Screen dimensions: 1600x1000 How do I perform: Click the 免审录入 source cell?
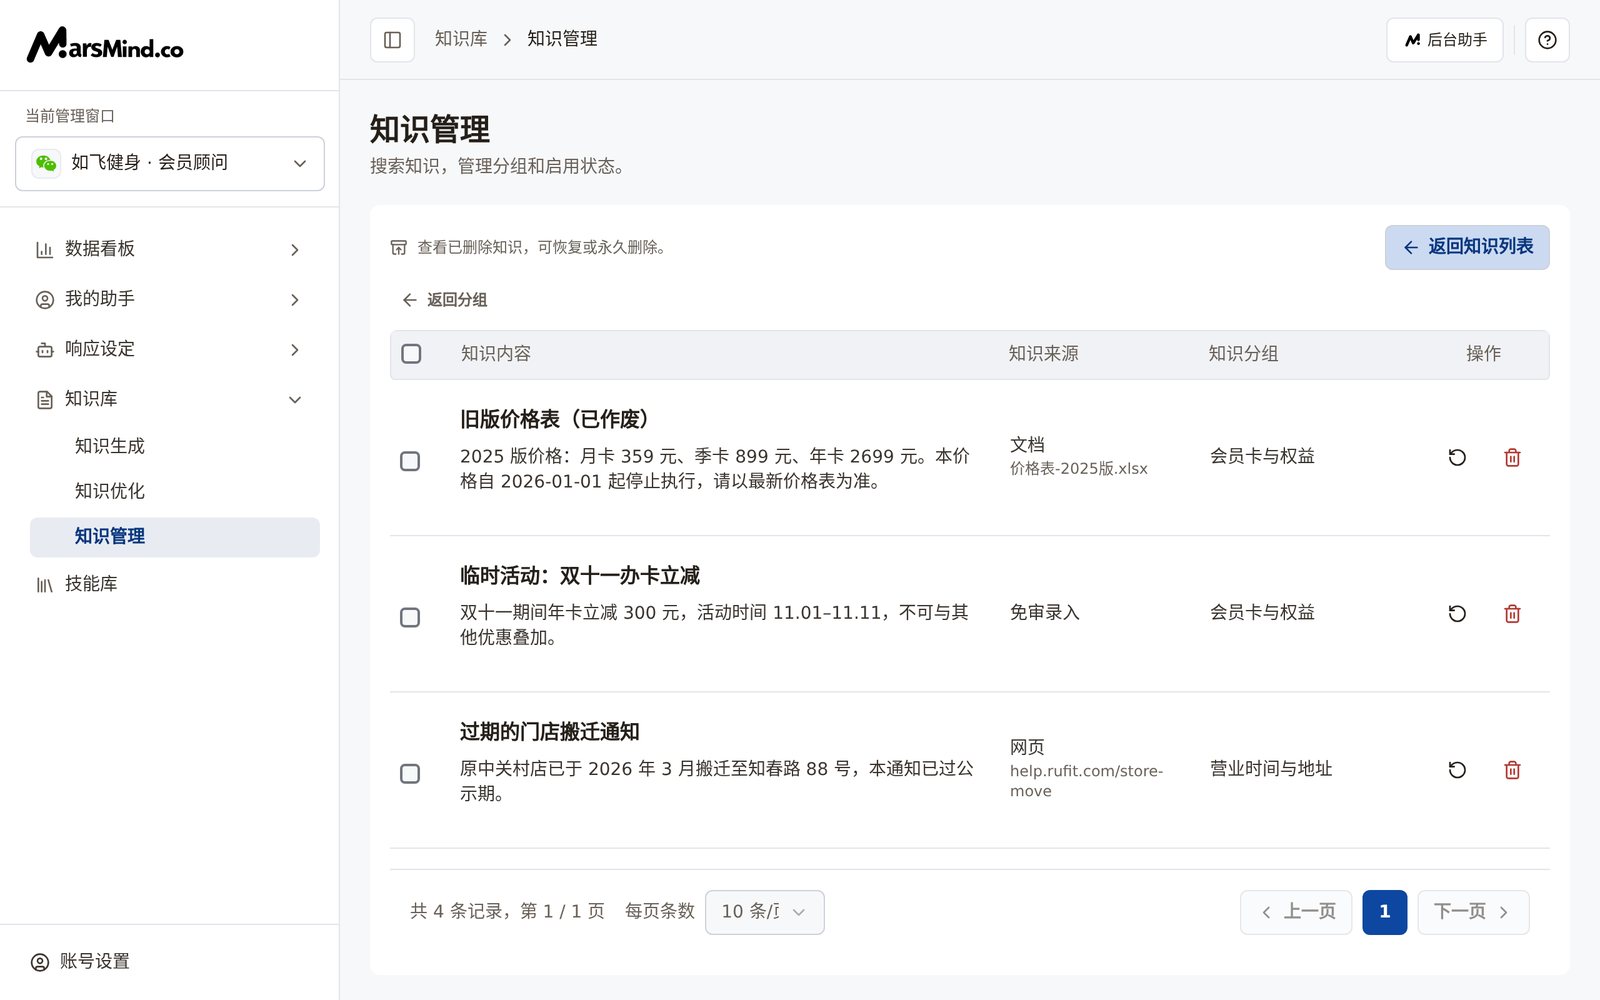pos(1044,613)
